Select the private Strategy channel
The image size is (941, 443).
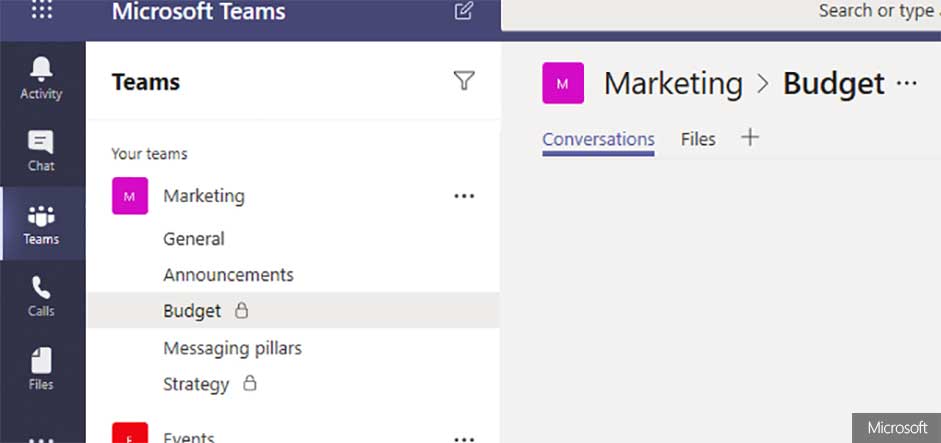click(x=196, y=384)
